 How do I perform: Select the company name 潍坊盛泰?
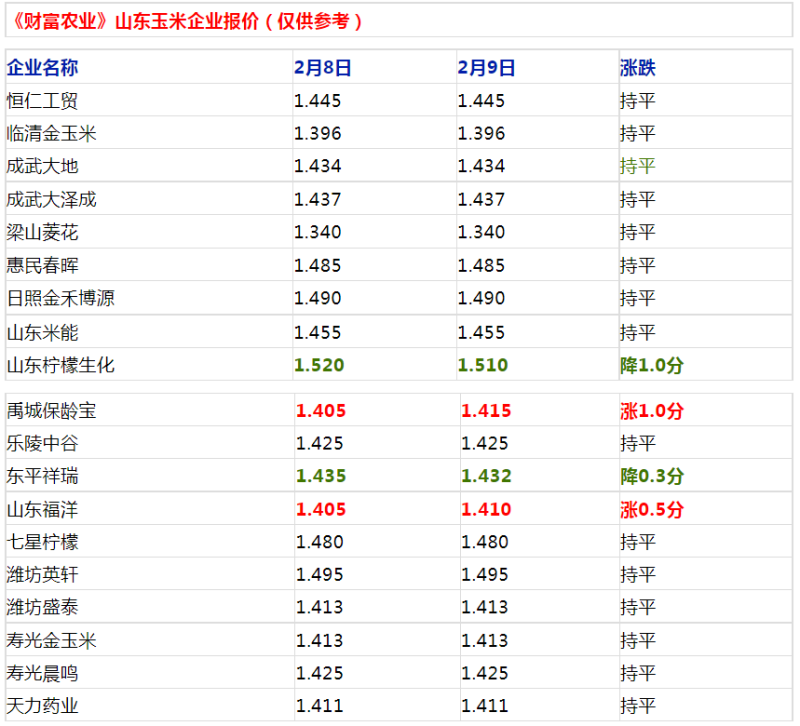(42, 607)
